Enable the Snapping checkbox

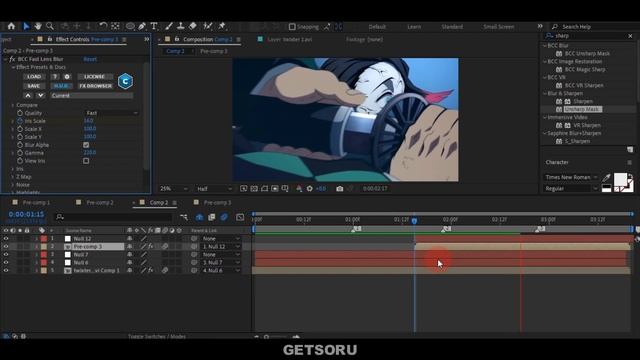(x=292, y=27)
